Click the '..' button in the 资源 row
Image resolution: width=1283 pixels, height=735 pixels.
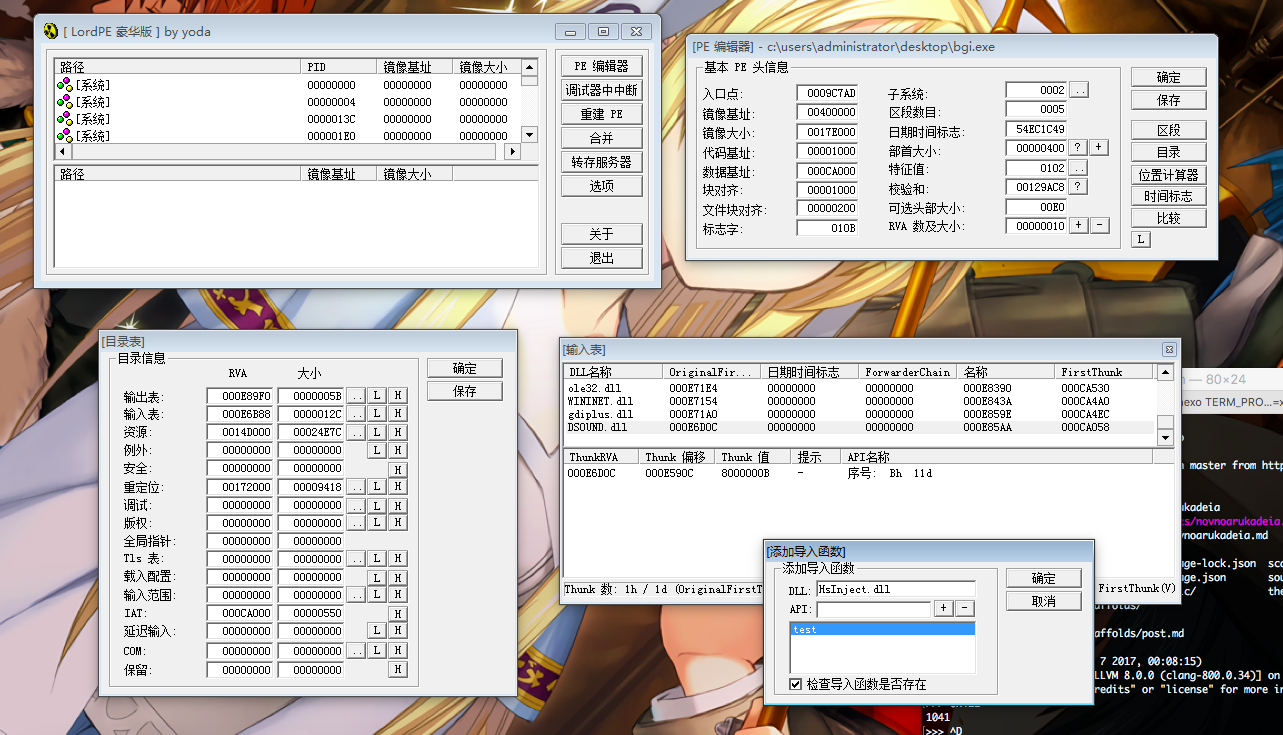click(356, 432)
